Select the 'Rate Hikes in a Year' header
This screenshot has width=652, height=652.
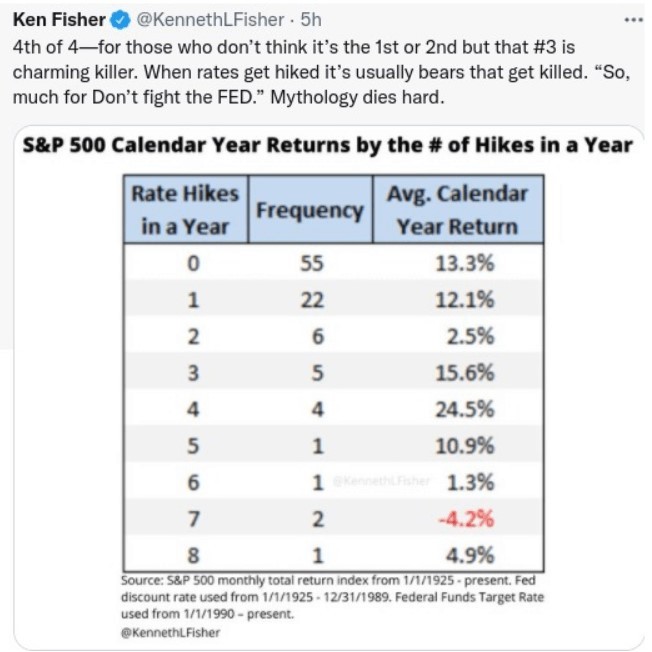tap(186, 209)
